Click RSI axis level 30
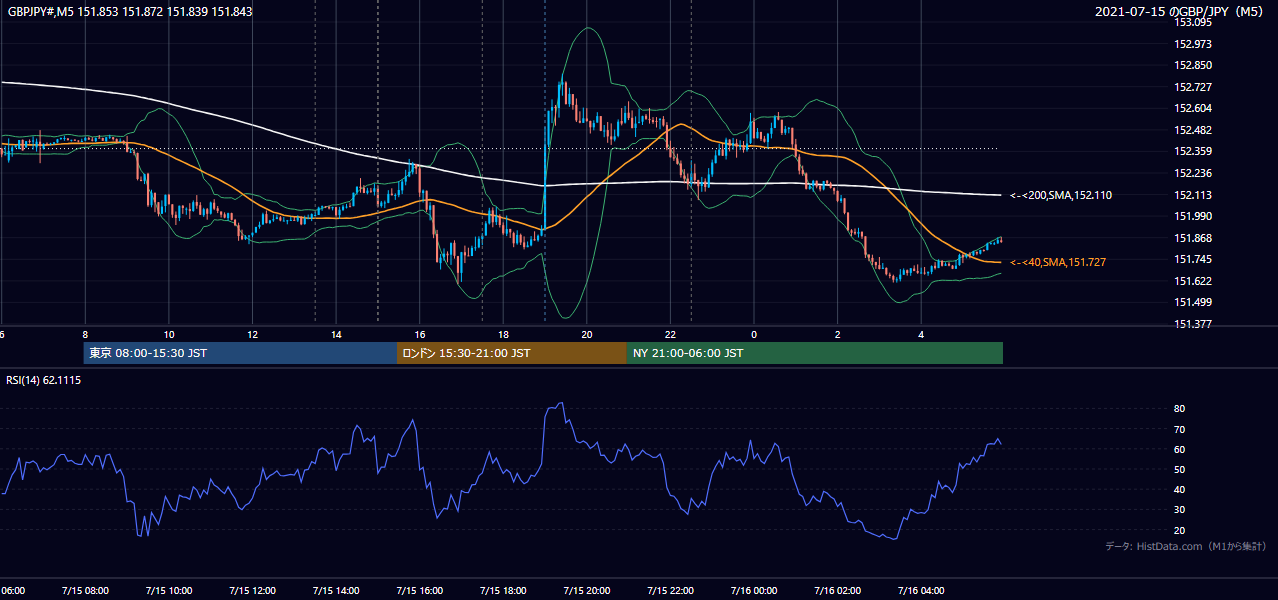The width and height of the screenshot is (1278, 600). click(x=1179, y=510)
